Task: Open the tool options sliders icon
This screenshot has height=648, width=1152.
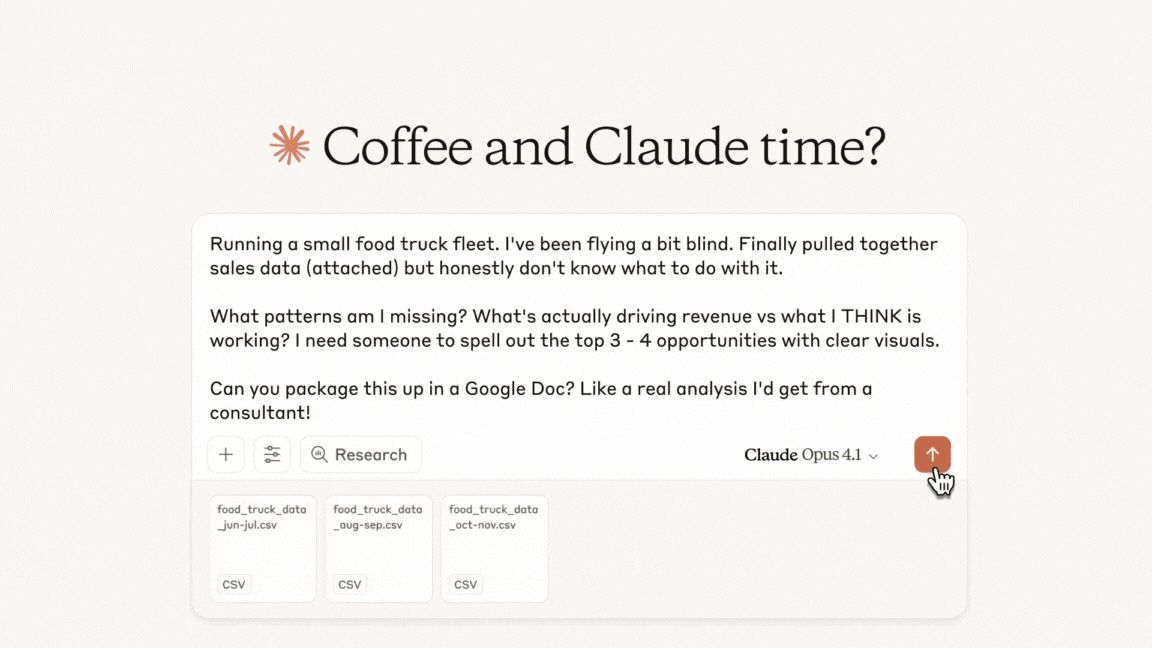Action: click(x=272, y=454)
